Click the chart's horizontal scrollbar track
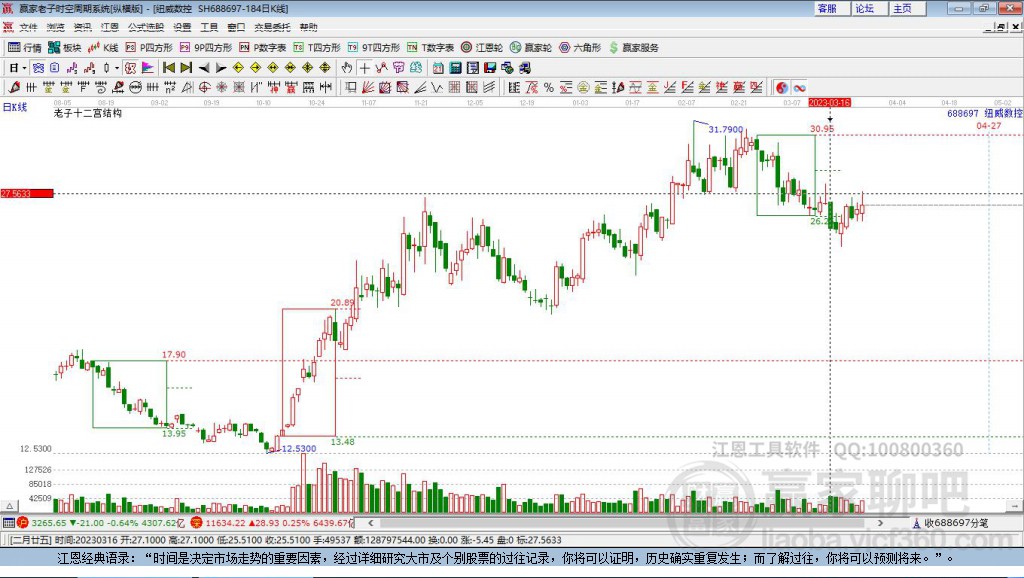Image resolution: width=1024 pixels, height=578 pixels. 627,522
